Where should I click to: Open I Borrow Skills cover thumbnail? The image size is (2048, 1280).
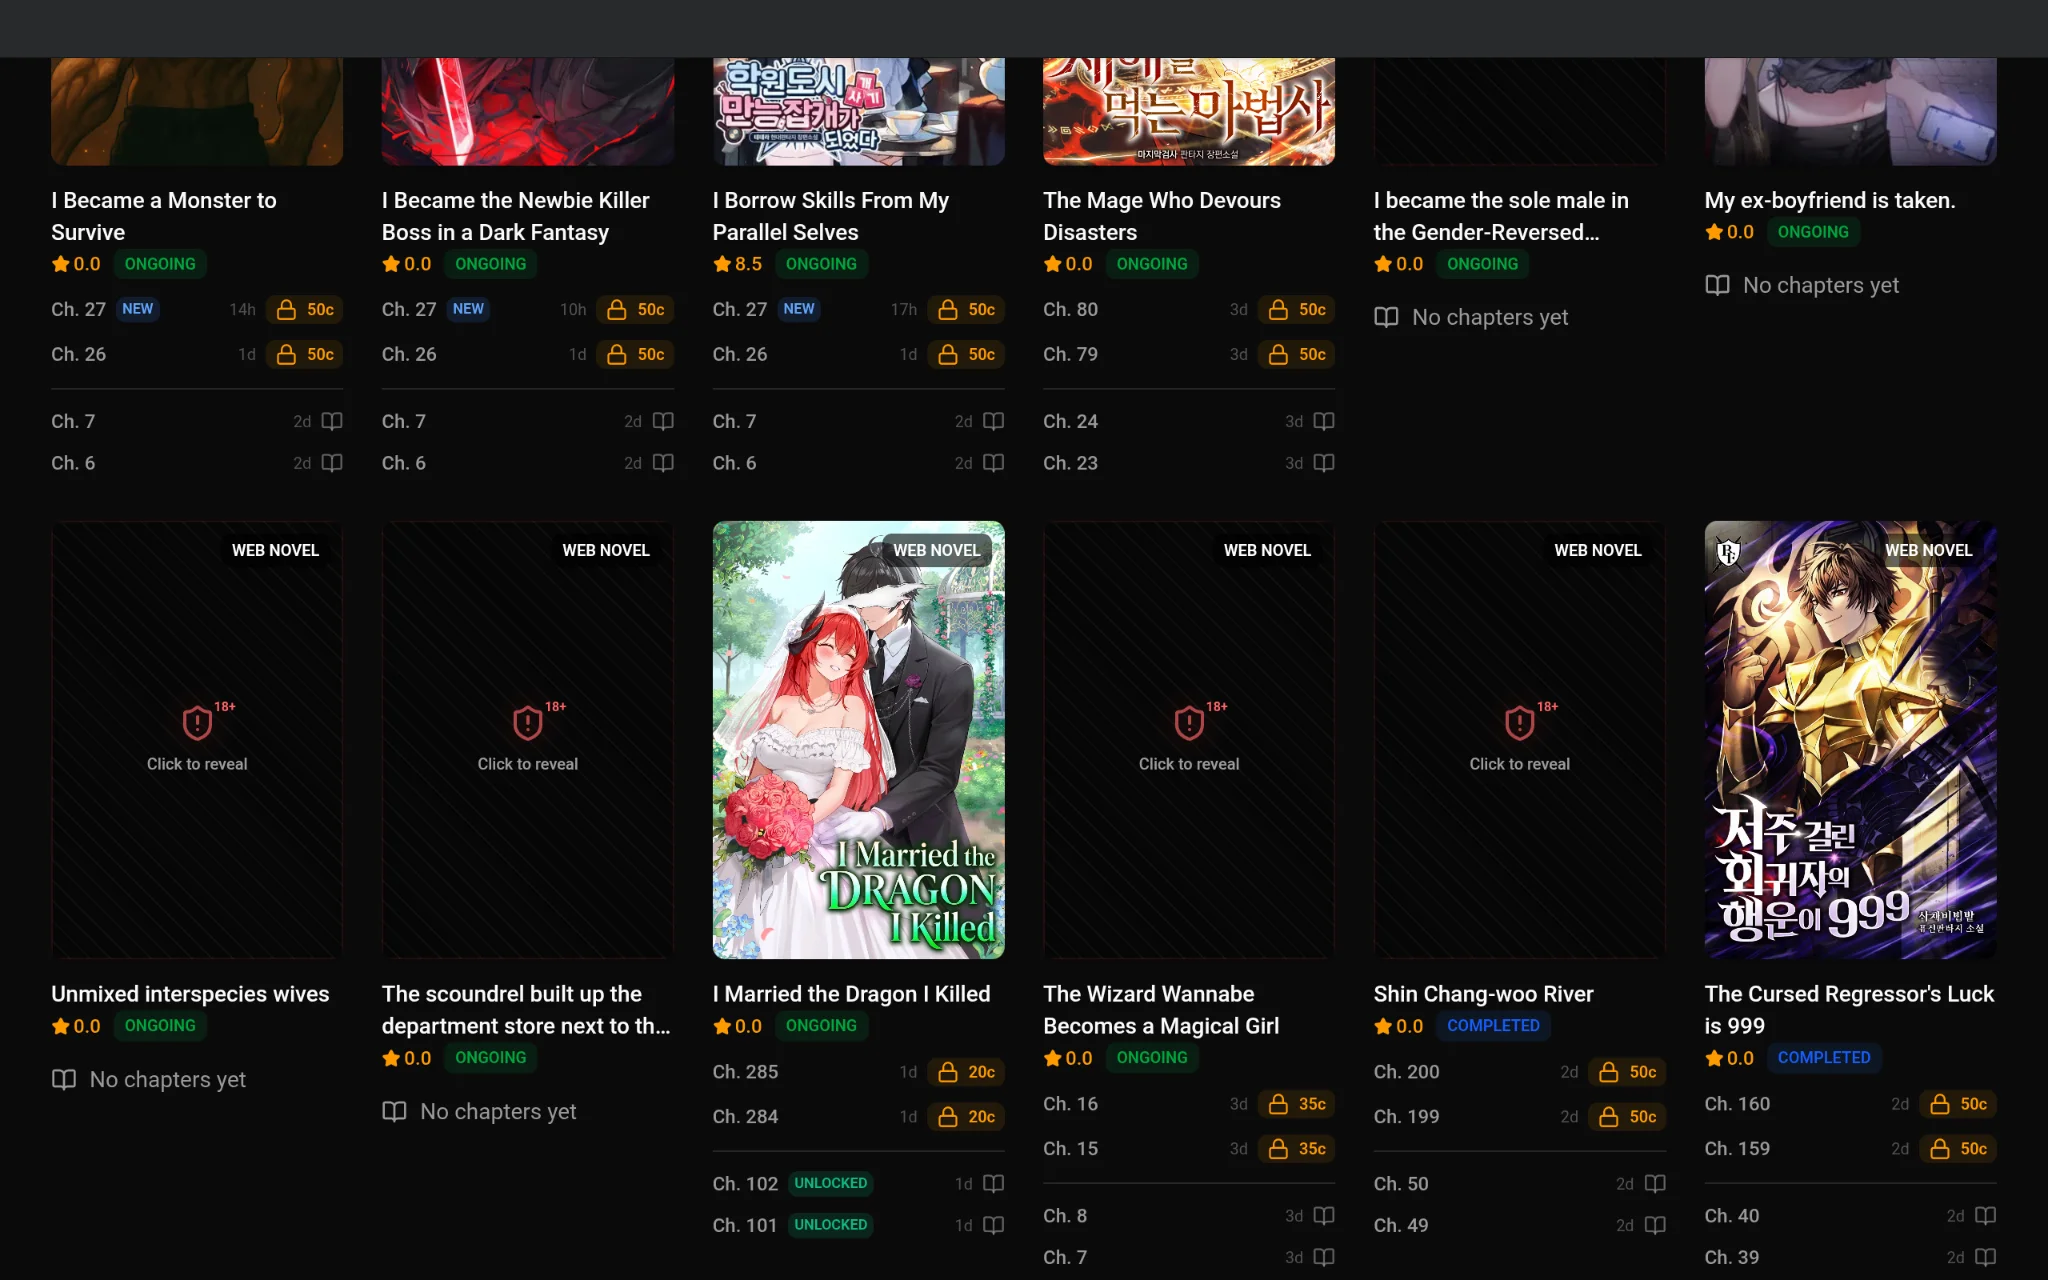click(858, 111)
